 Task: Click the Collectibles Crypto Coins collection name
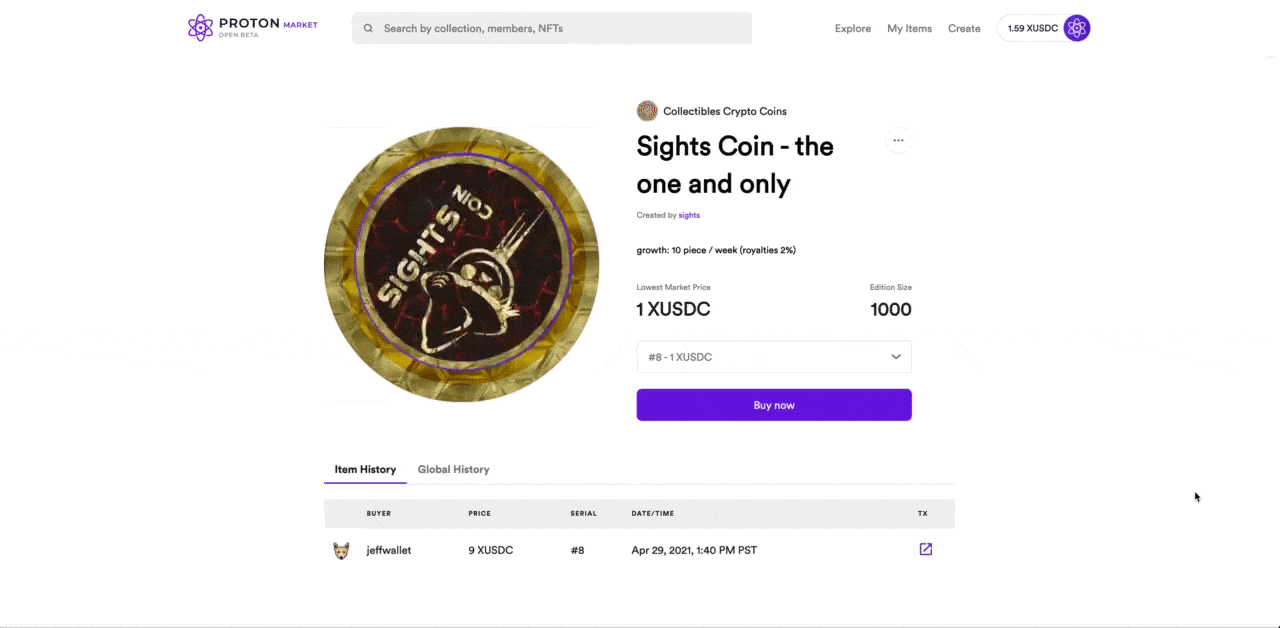725,111
